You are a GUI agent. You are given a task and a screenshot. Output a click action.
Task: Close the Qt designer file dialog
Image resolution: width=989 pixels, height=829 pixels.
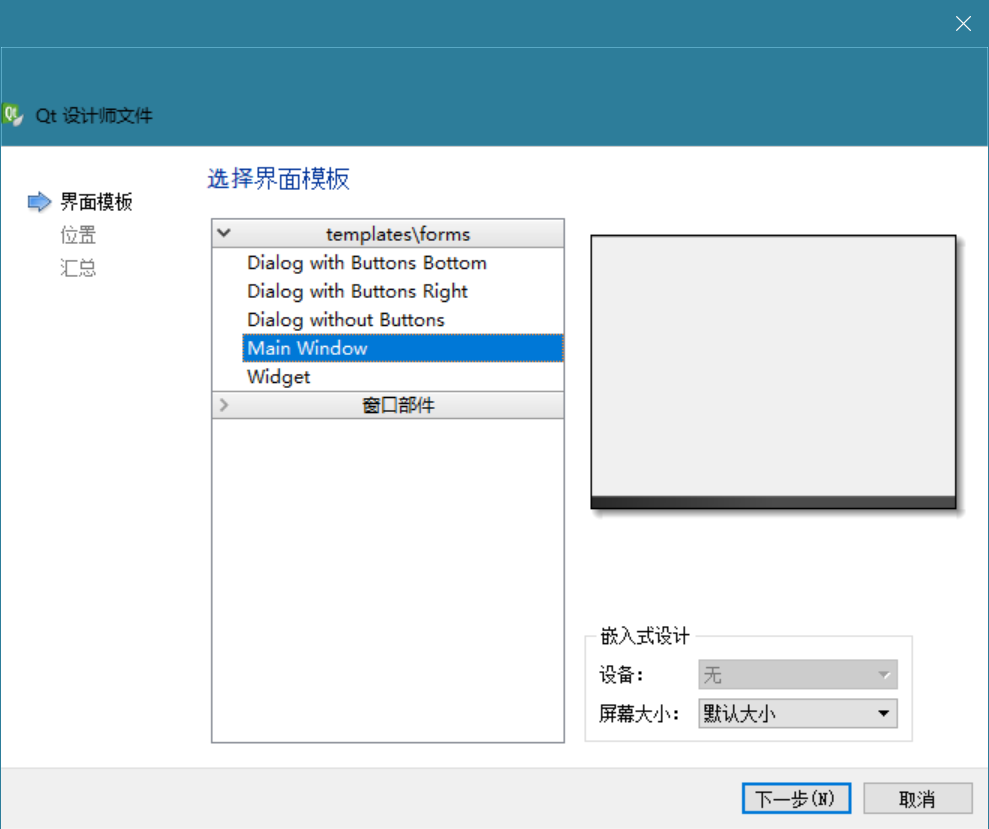[x=963, y=24]
